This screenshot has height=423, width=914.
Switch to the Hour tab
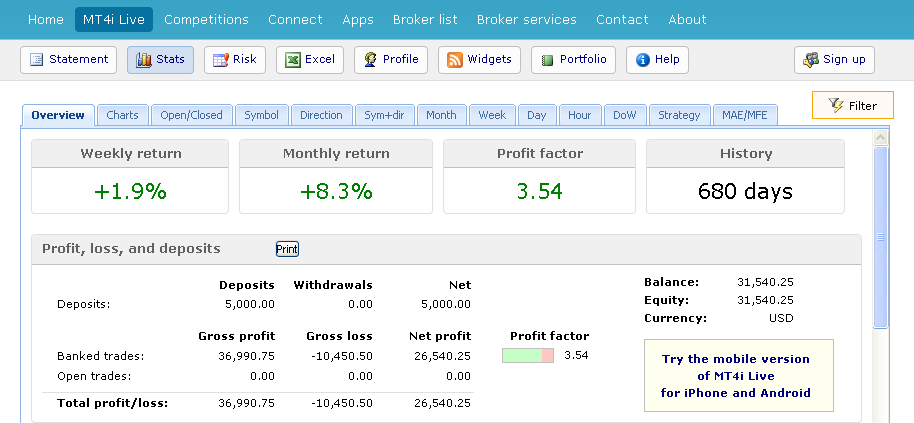tap(579, 115)
